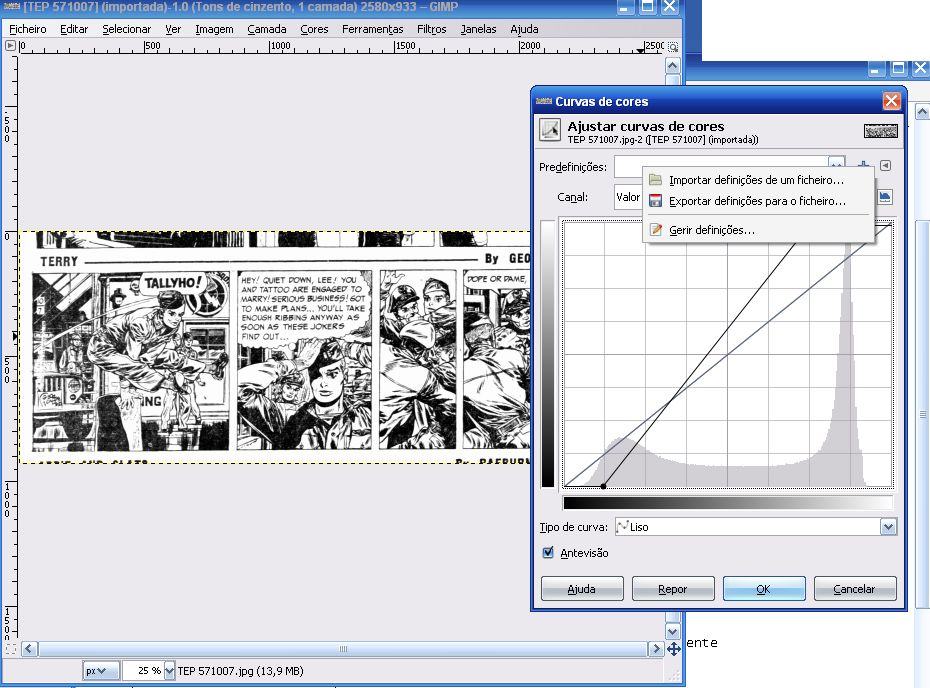
Task: Click the Ajuda button in Curves dialog
Action: pyautogui.click(x=582, y=589)
